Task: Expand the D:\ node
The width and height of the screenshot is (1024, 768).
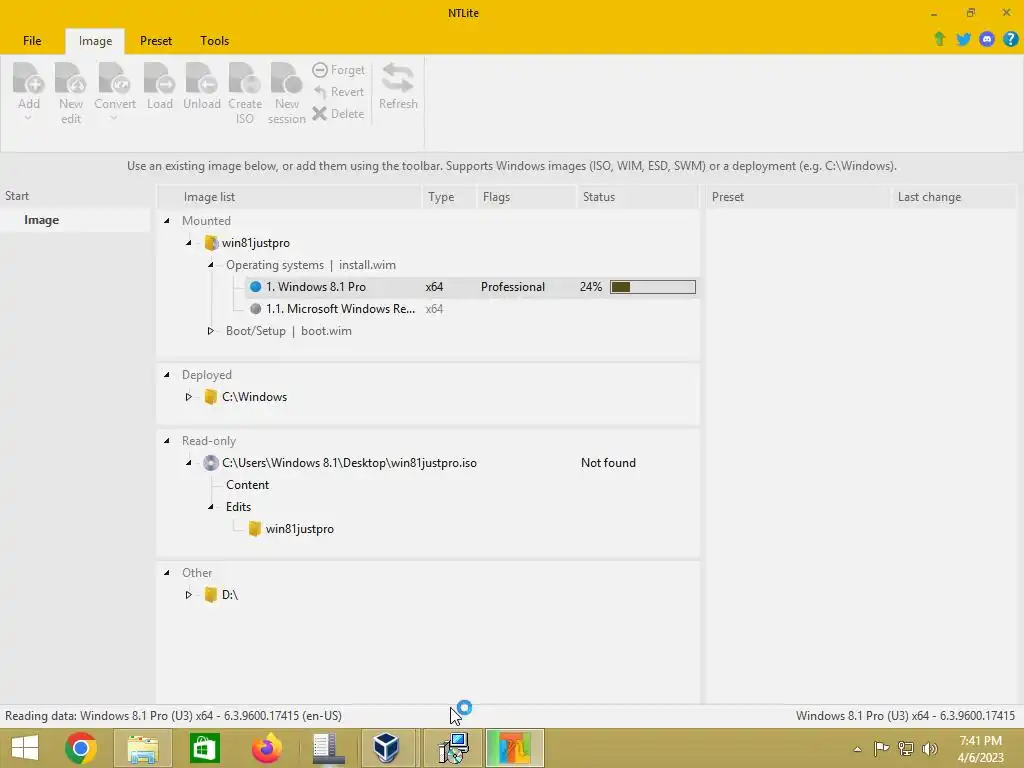Action: (x=188, y=595)
